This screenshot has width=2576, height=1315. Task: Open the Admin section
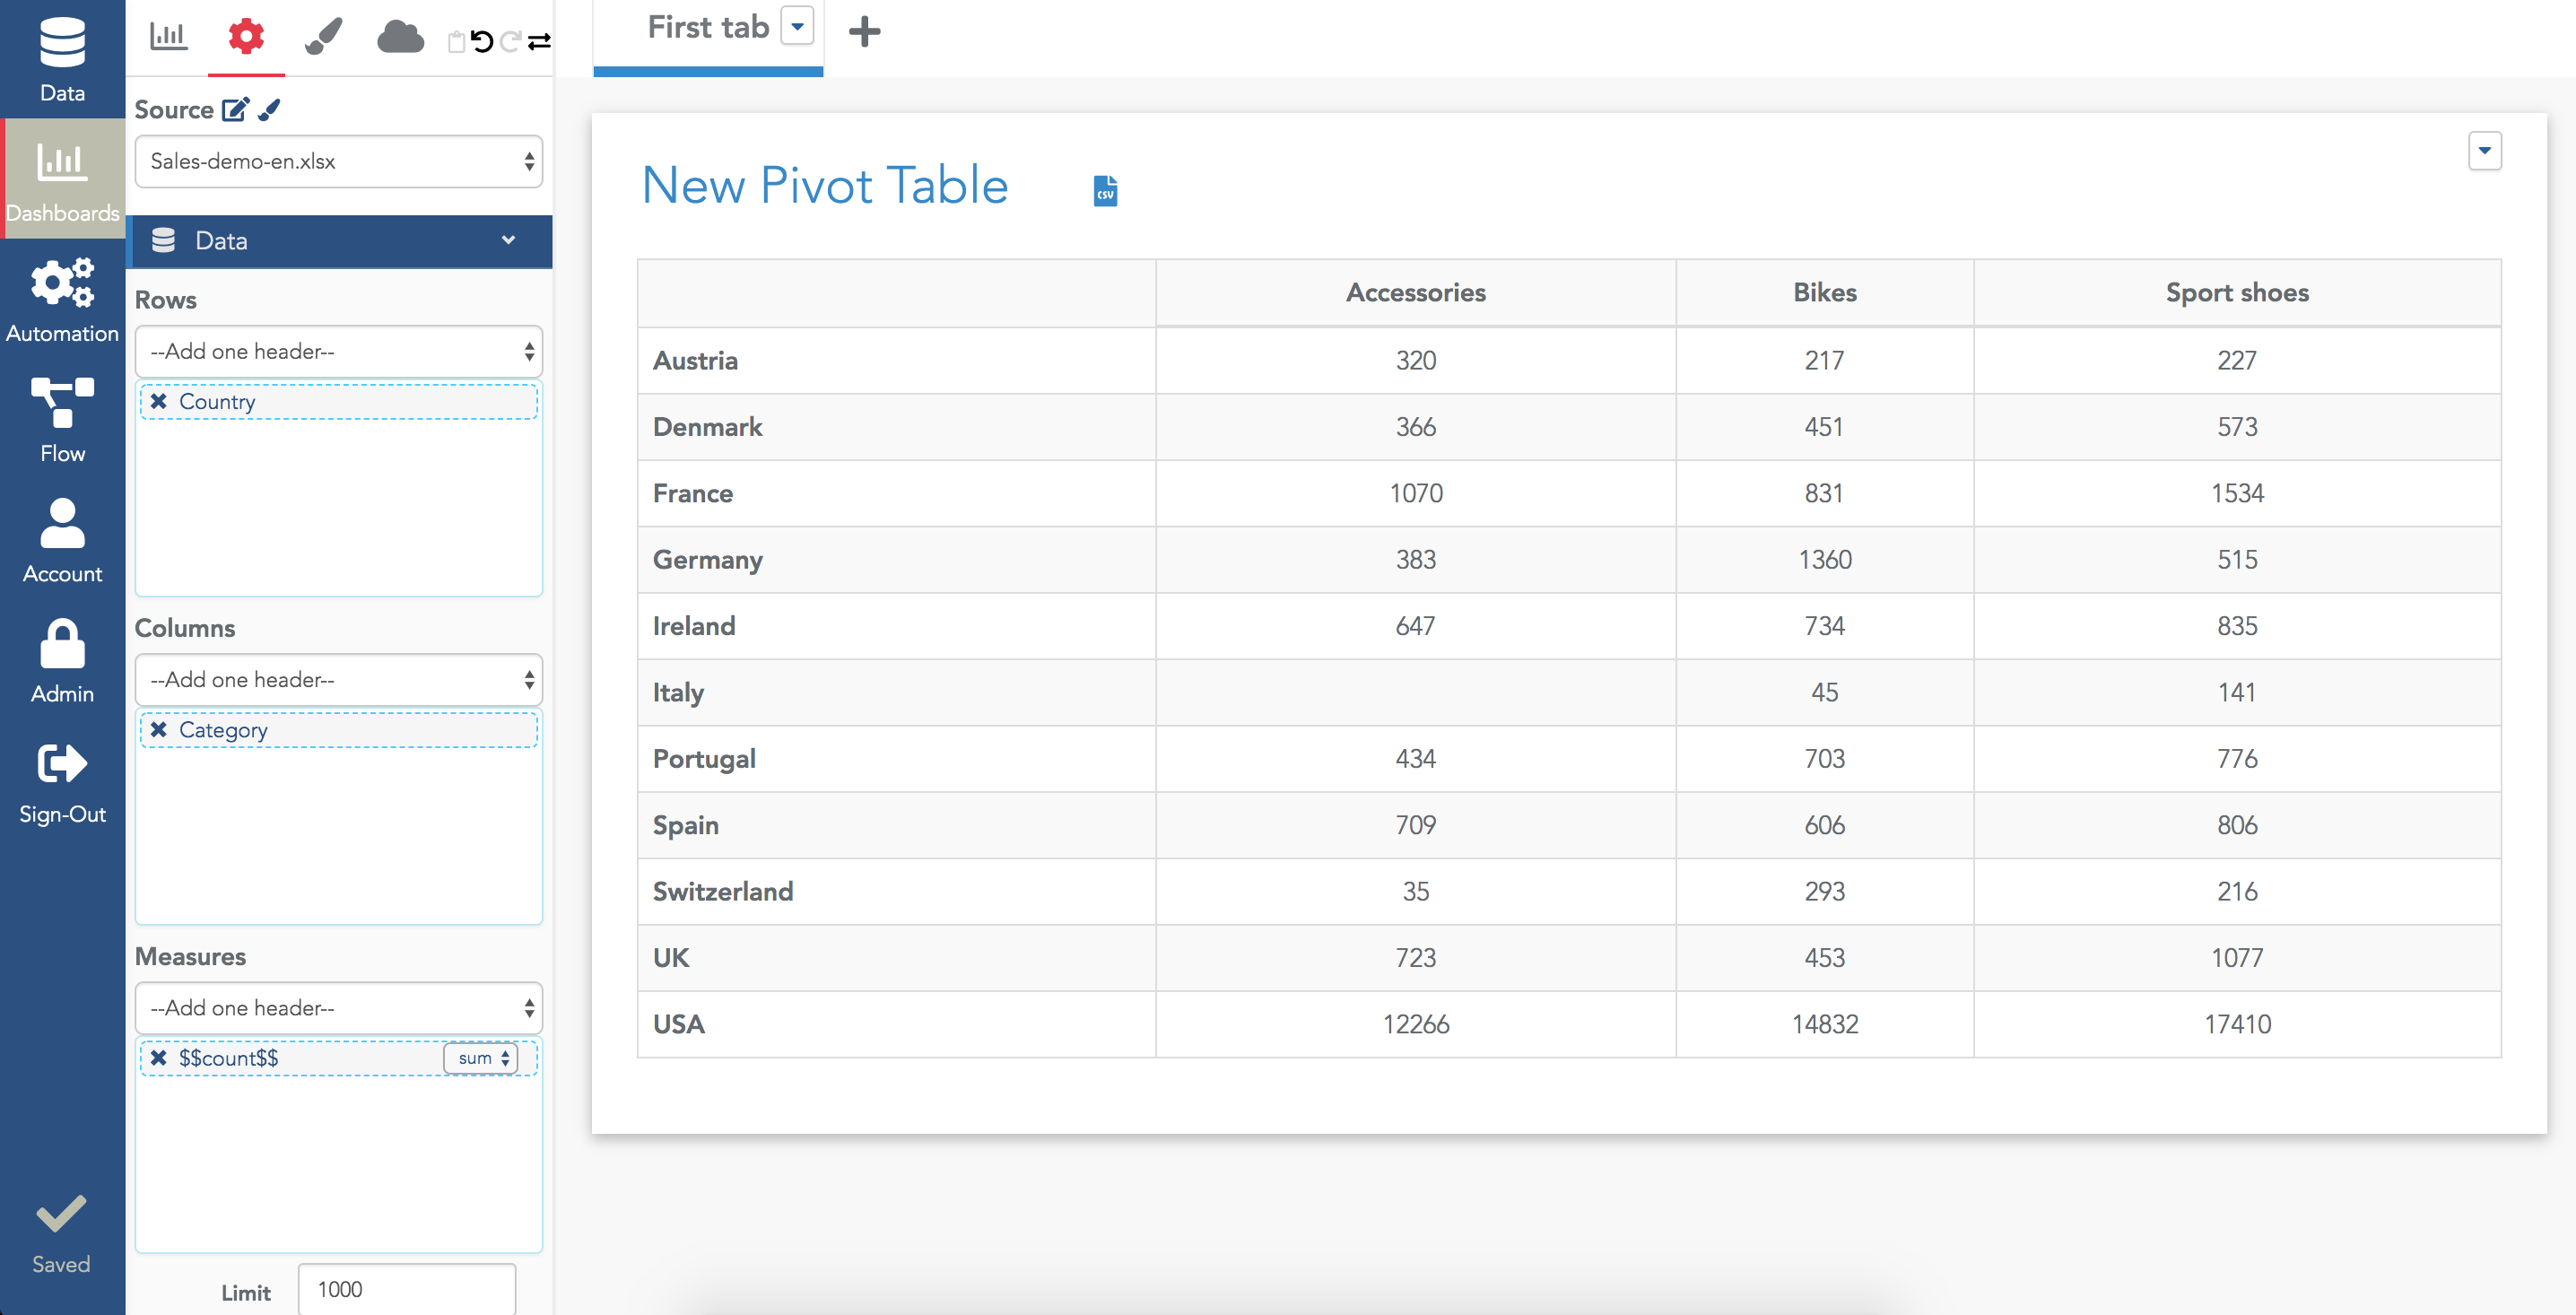62,659
